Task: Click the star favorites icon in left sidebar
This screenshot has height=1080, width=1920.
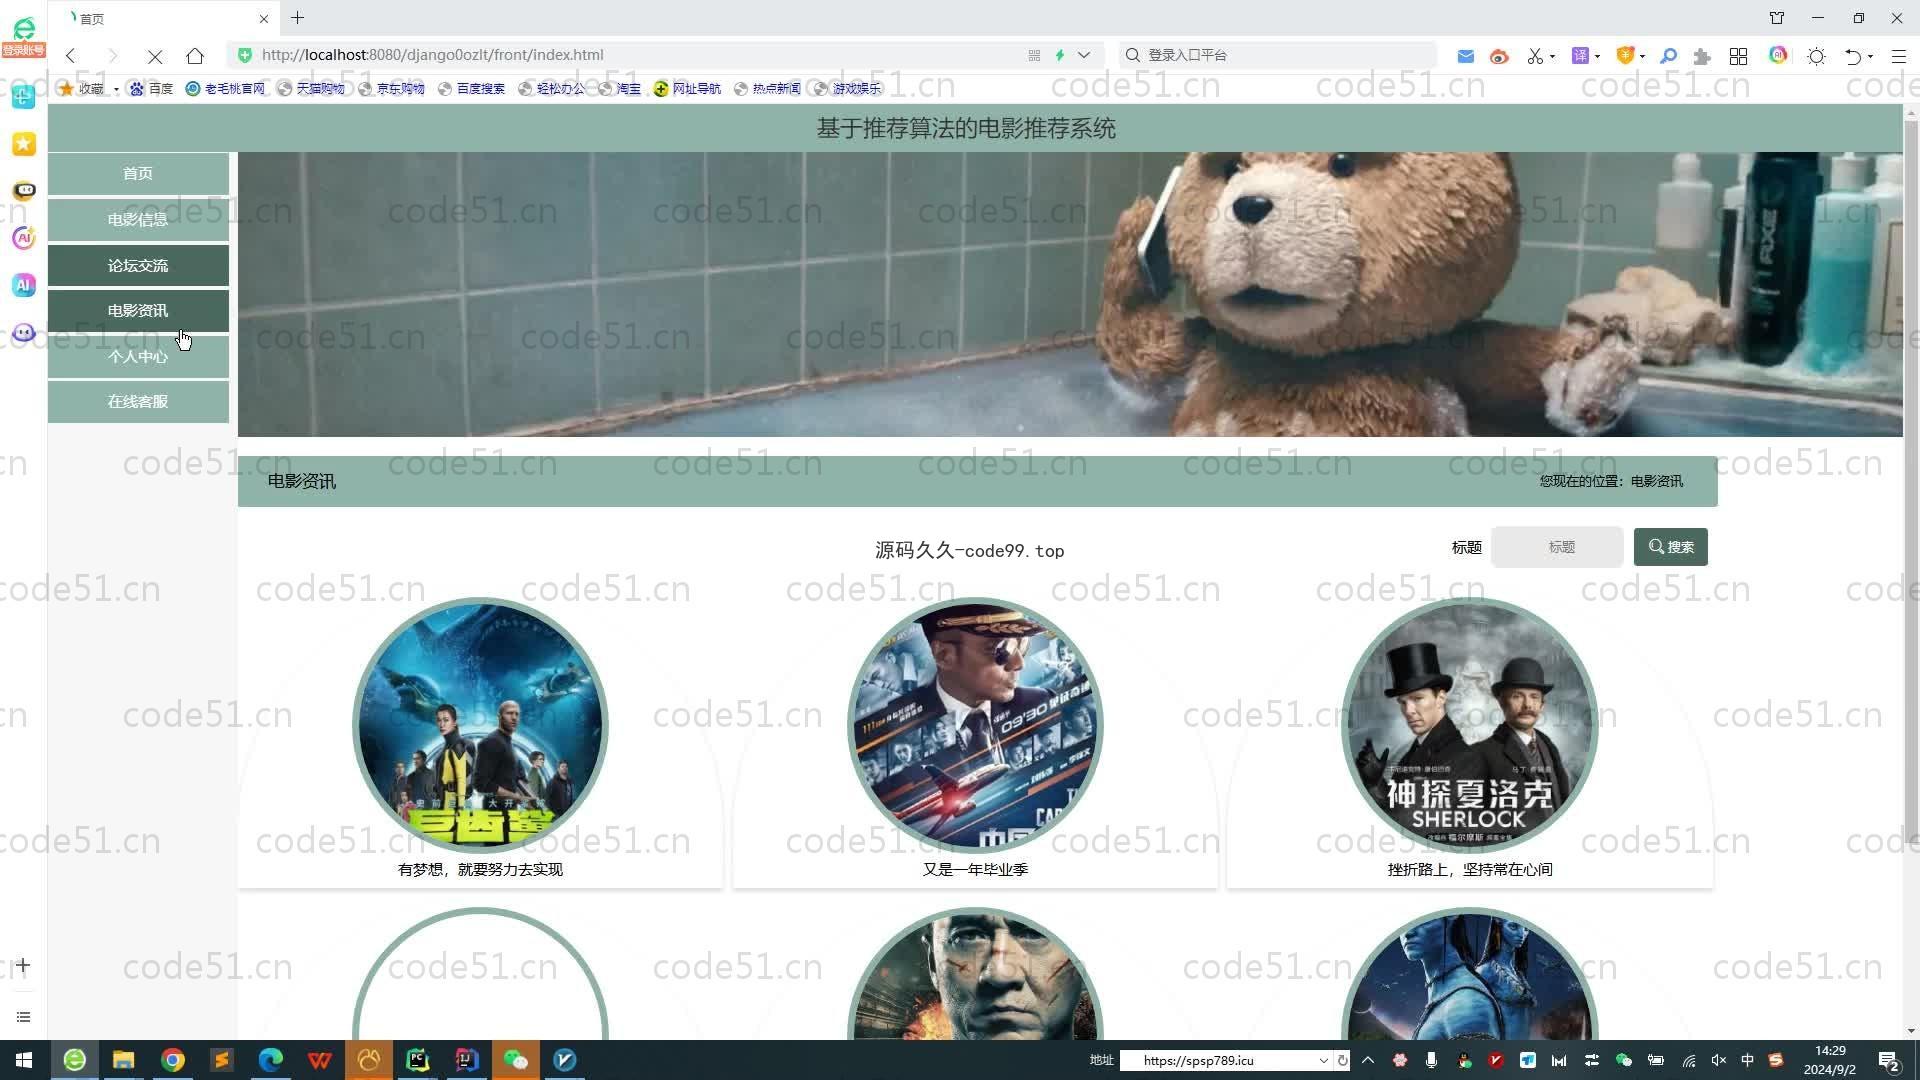Action: pyautogui.click(x=24, y=144)
